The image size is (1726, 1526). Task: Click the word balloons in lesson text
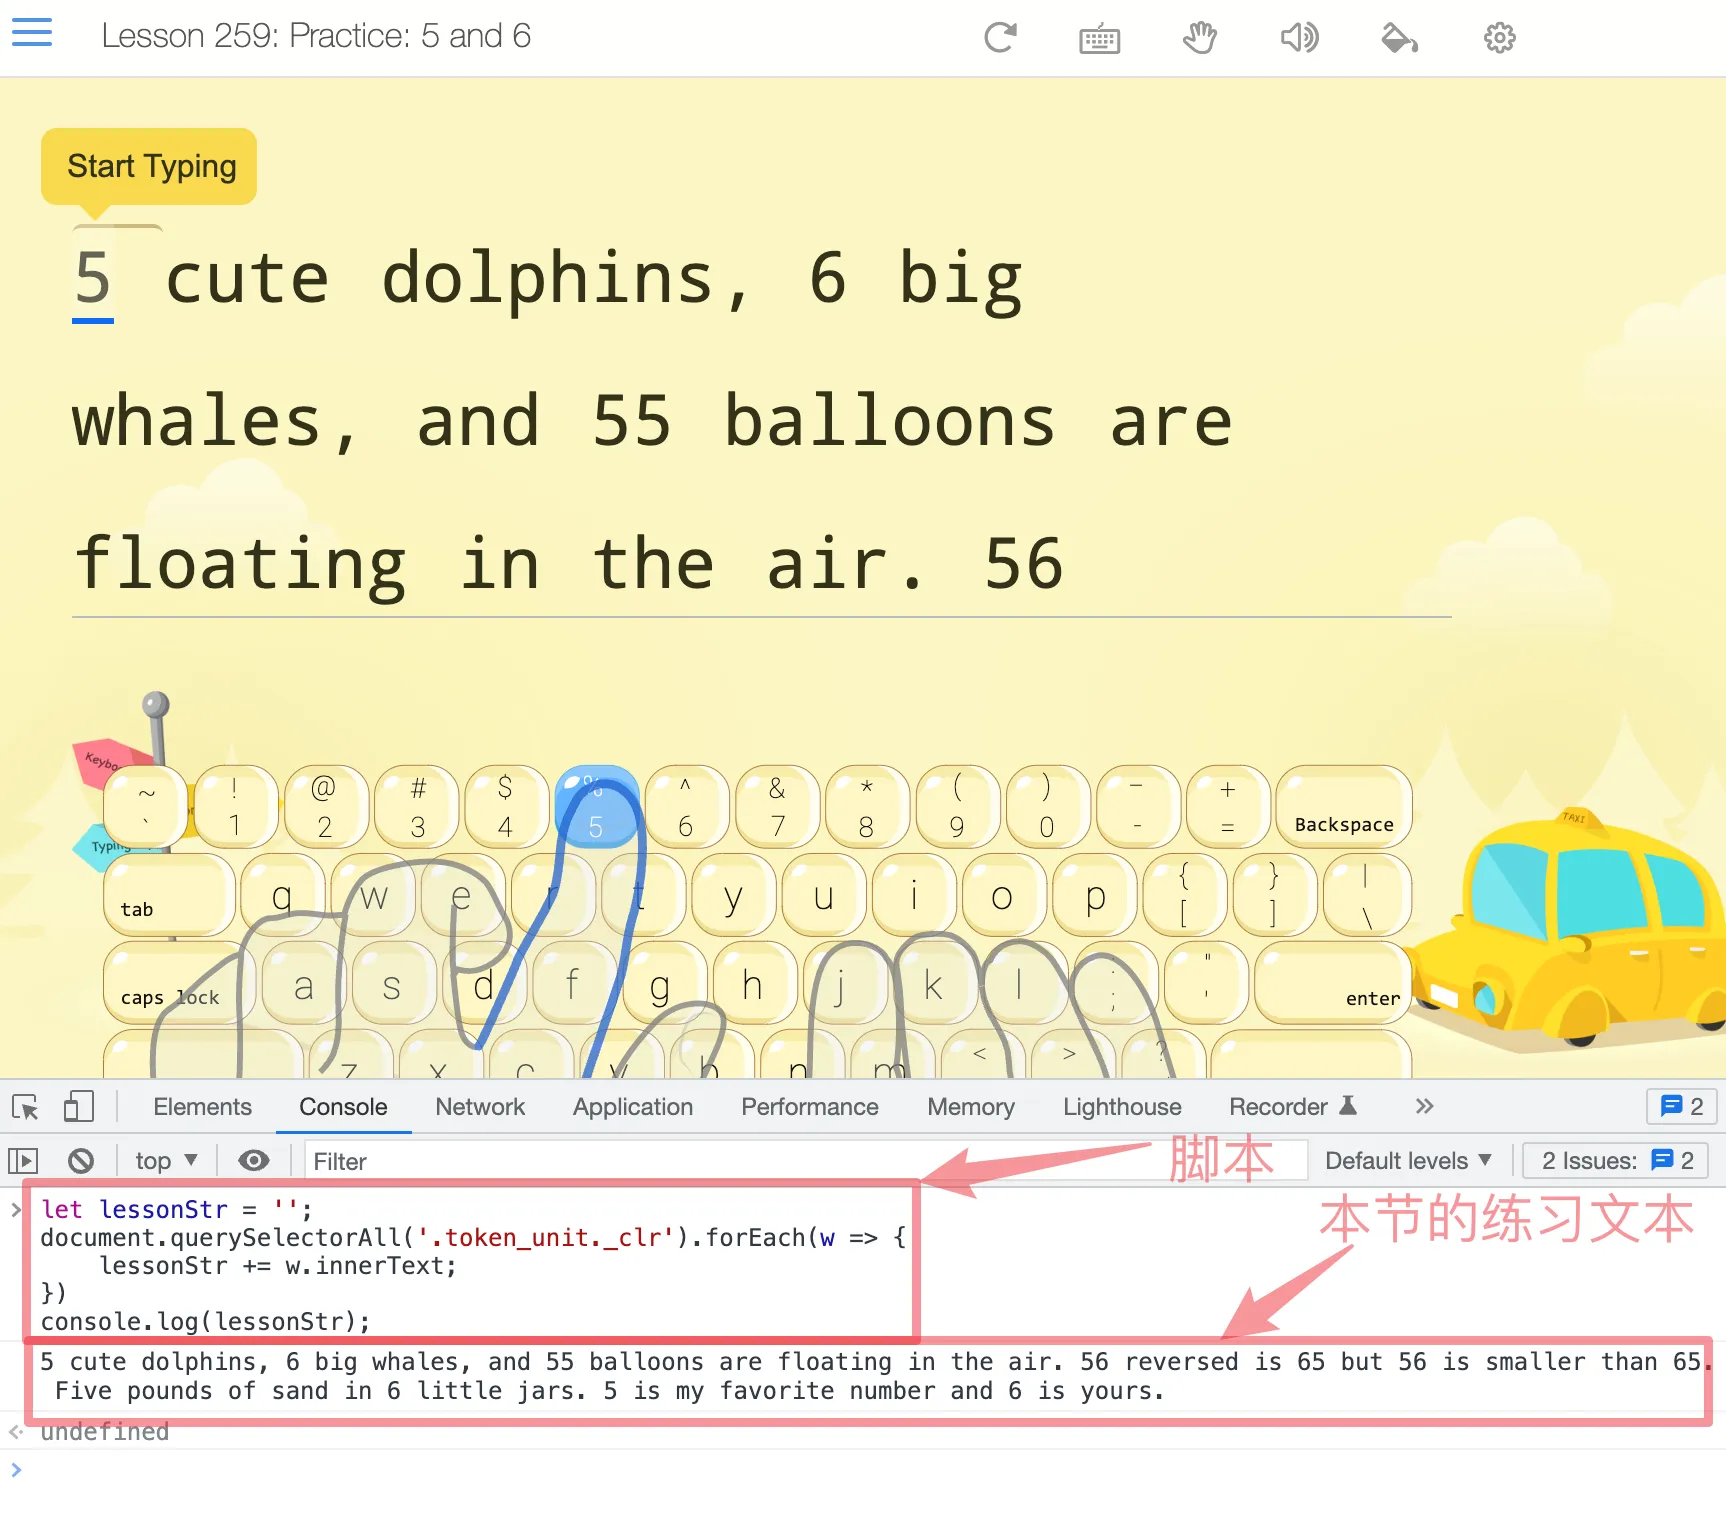[889, 421]
